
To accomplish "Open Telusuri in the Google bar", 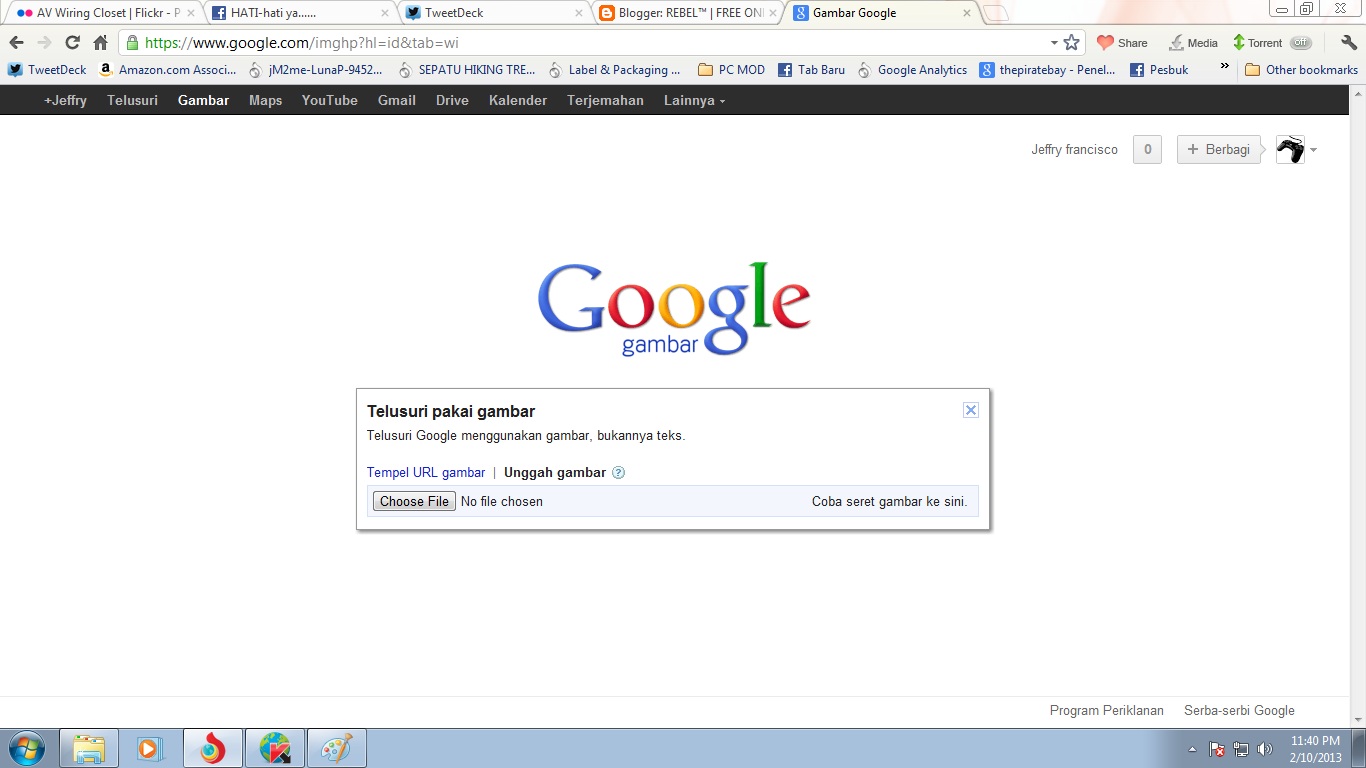I will click(133, 100).
